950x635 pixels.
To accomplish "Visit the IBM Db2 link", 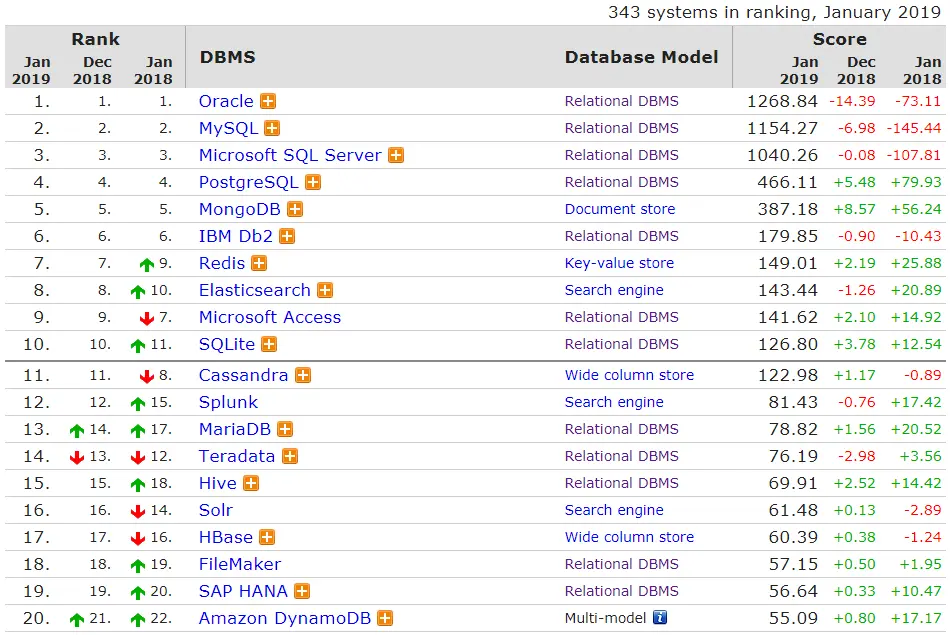I will pos(236,236).
